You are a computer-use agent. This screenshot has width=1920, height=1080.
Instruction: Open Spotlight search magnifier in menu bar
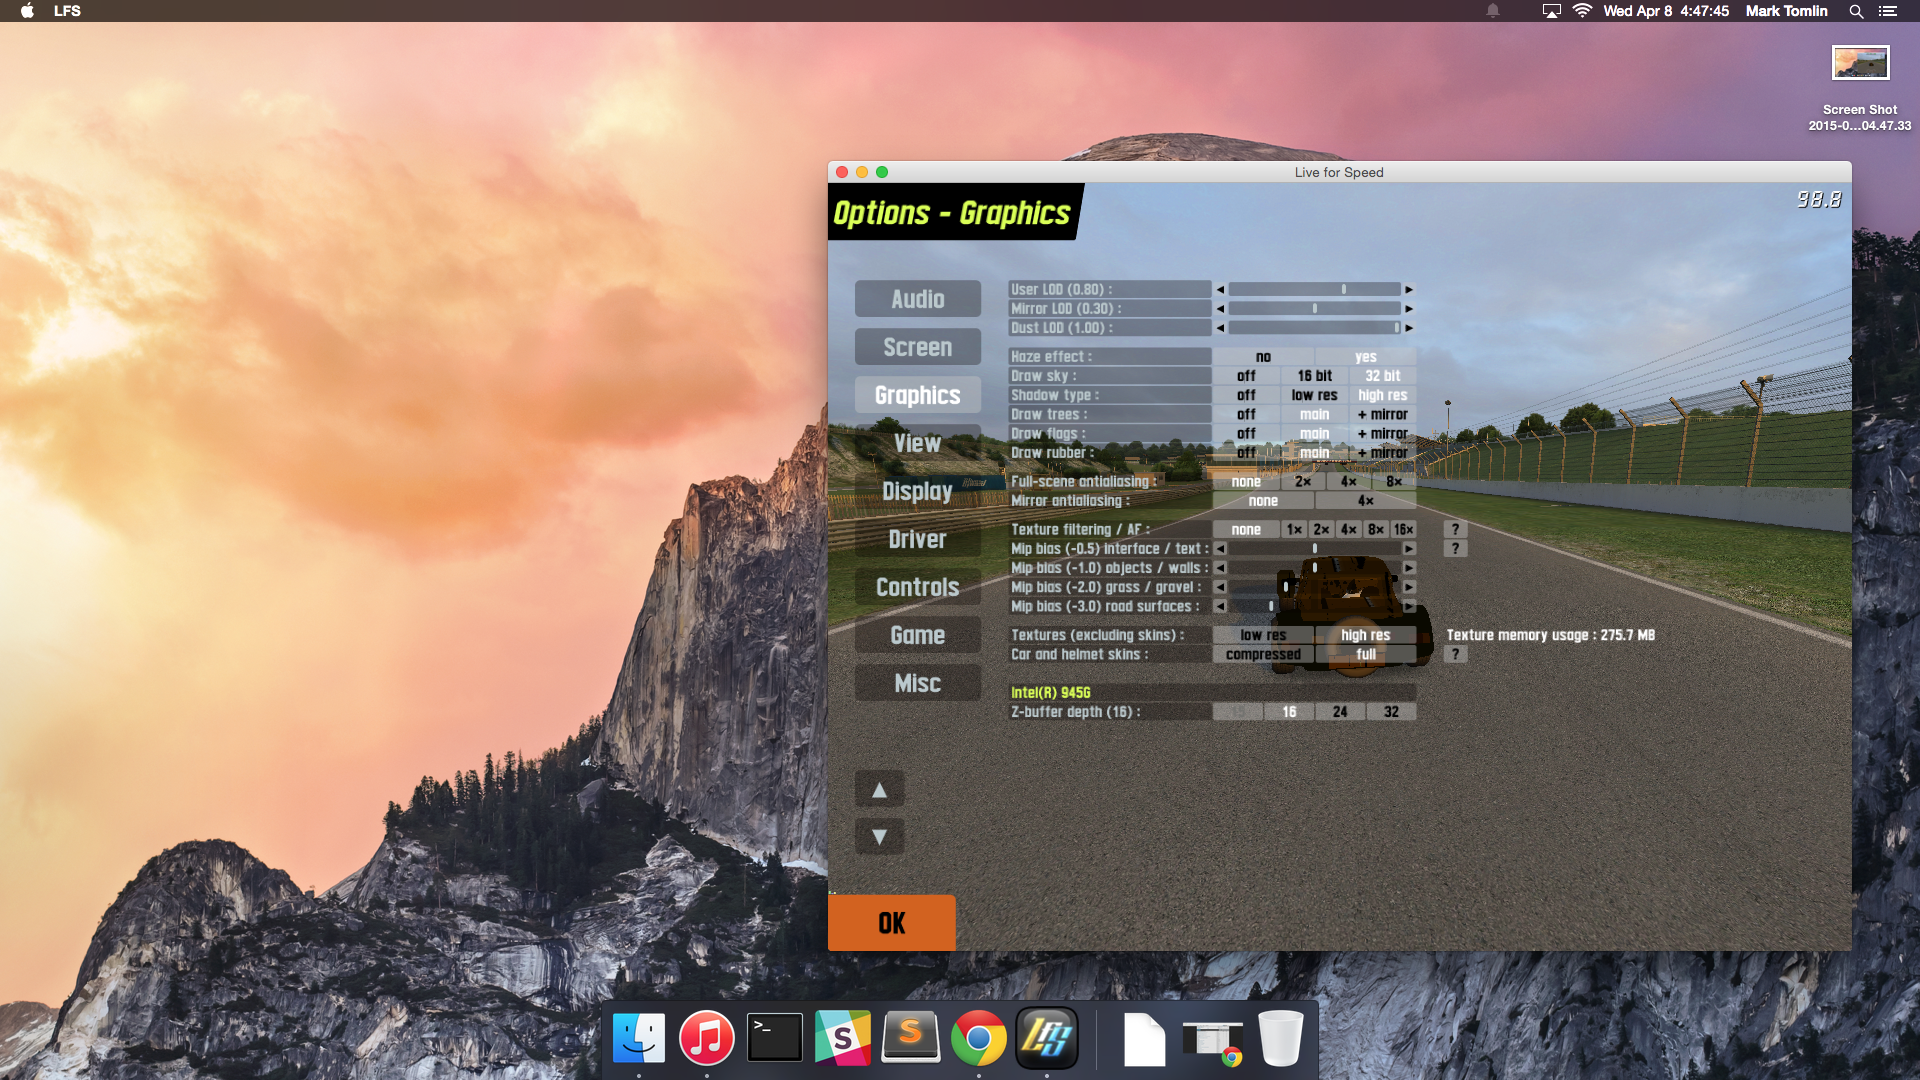[1856, 11]
